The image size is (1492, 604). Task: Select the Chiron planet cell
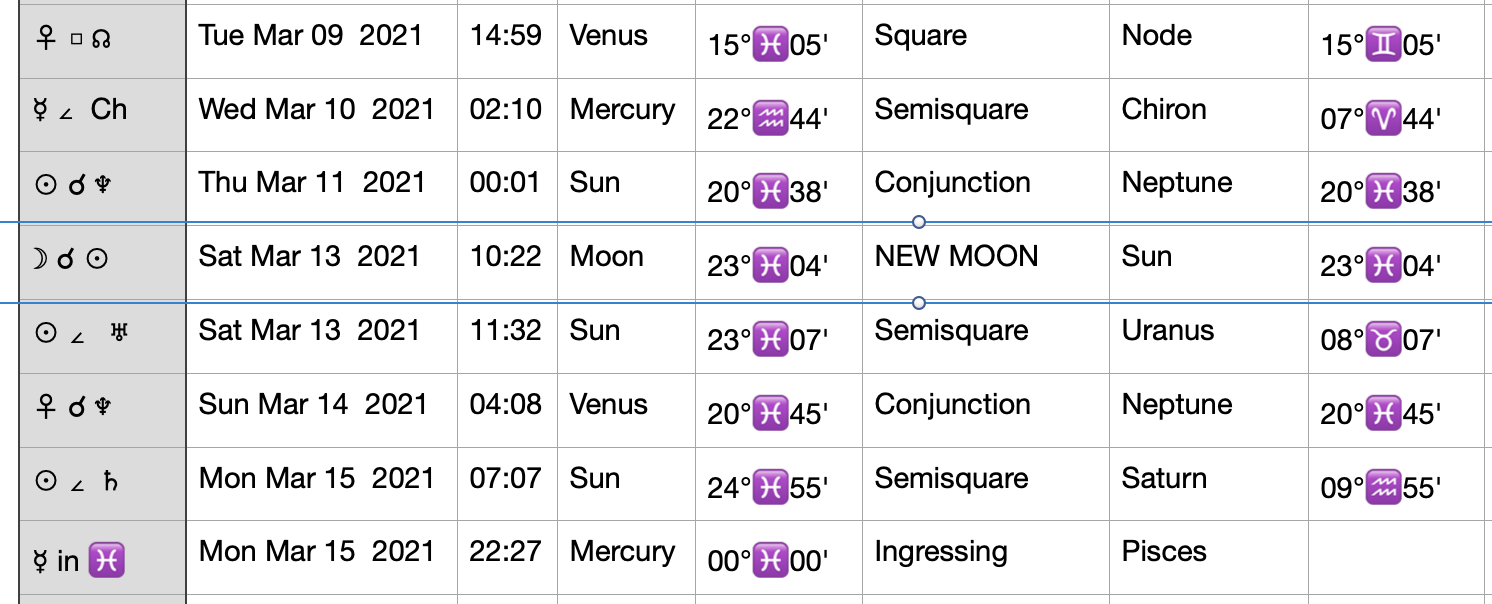[x=1209, y=111]
